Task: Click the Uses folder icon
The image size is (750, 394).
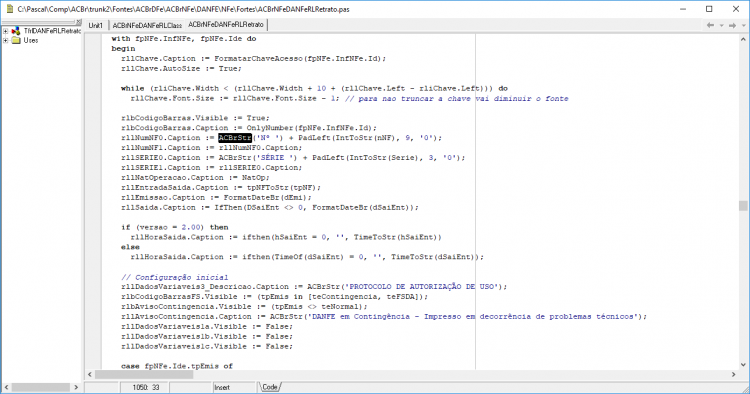Action: pyautogui.click(x=16, y=41)
